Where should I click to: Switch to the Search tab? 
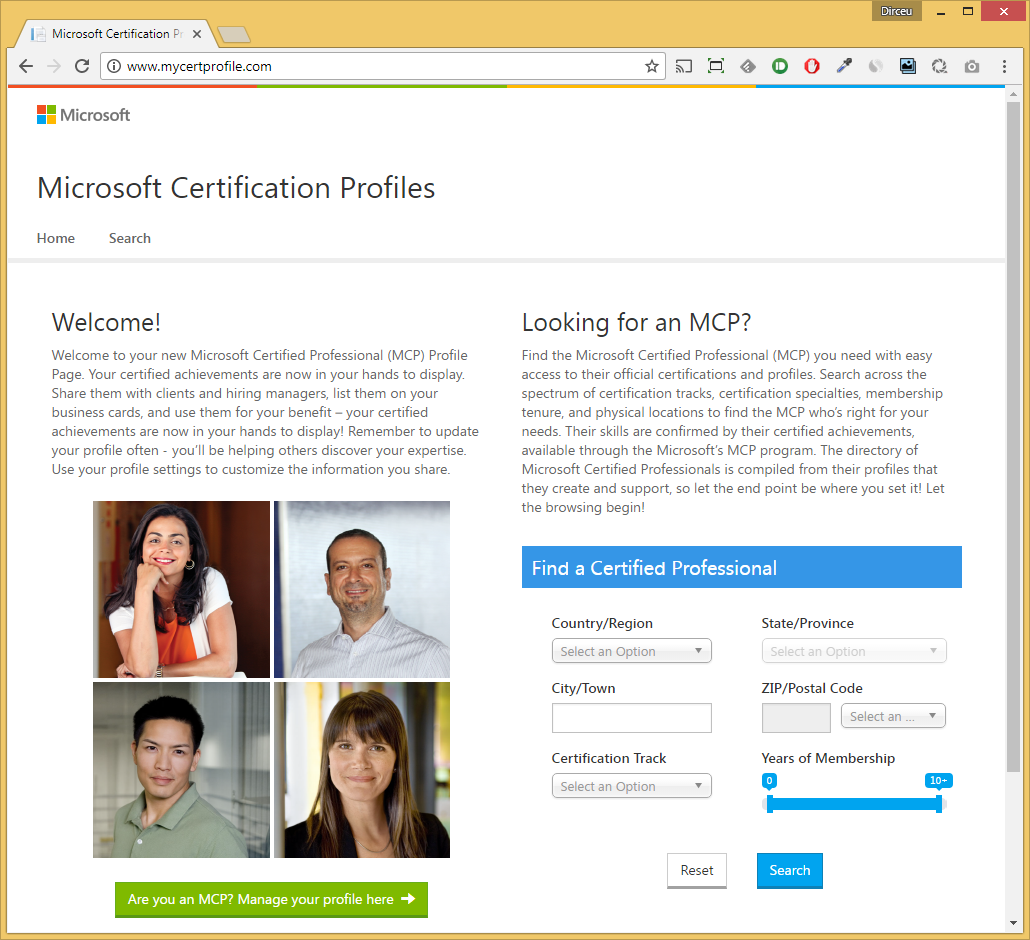click(129, 238)
